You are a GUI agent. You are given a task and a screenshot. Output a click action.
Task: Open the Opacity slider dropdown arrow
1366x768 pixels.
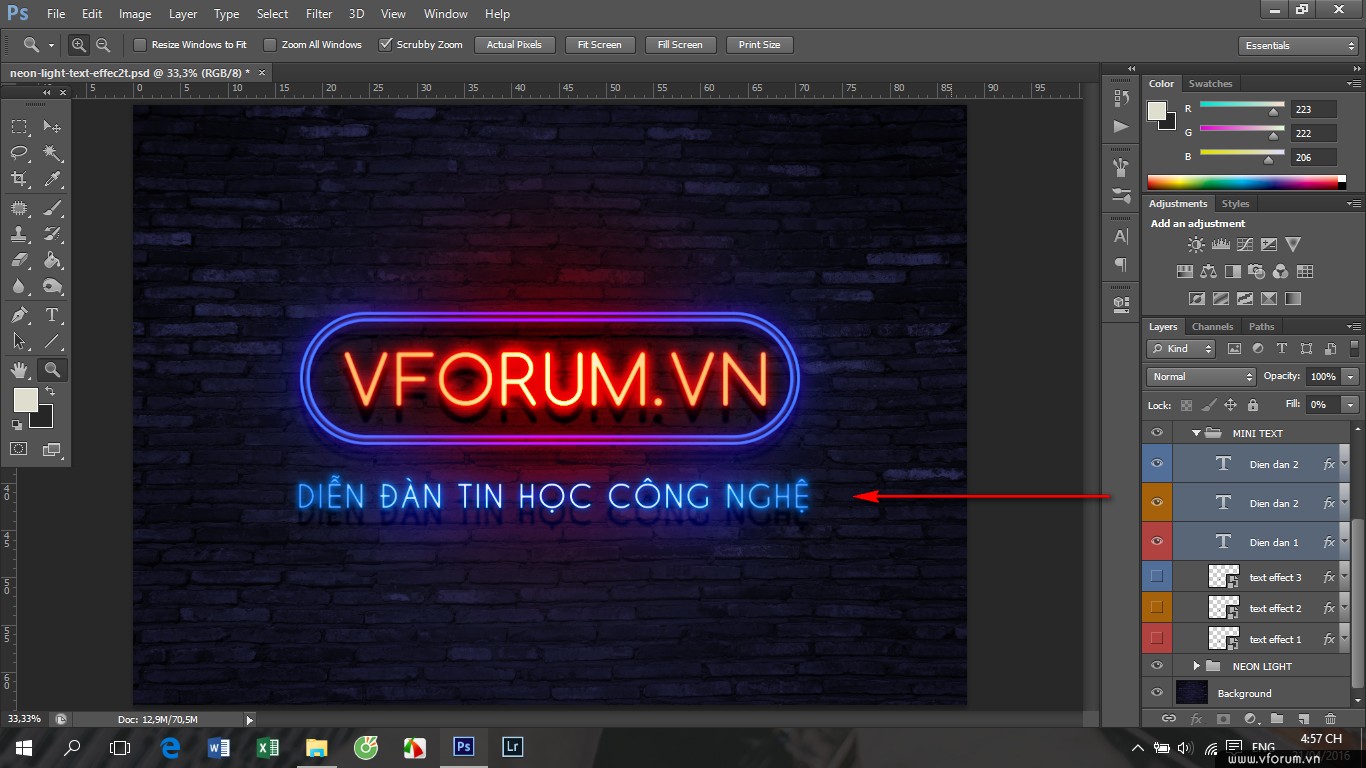point(1351,377)
